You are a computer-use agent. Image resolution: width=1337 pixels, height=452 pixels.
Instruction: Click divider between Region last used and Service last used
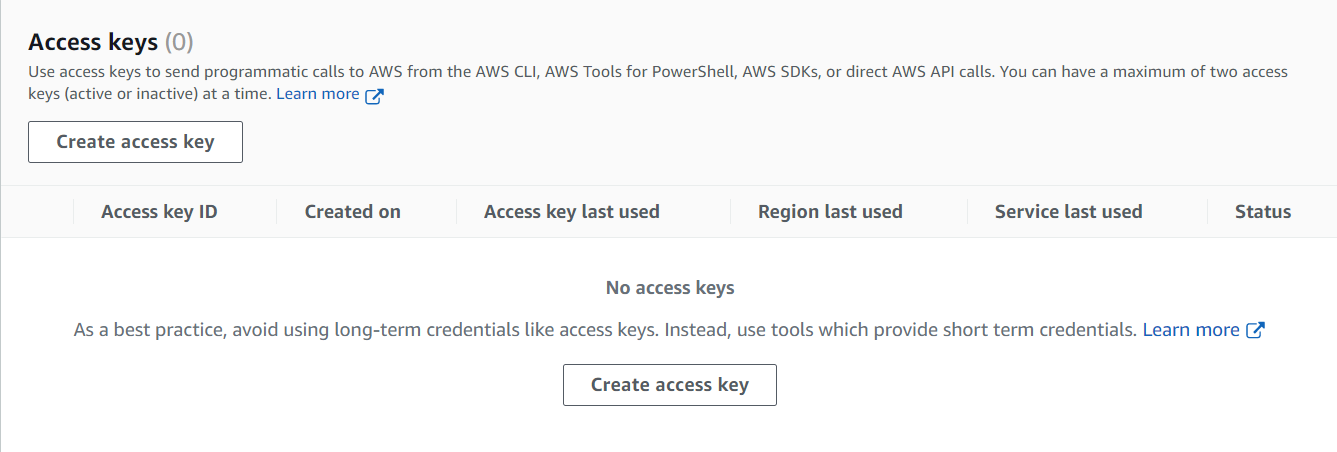click(x=968, y=211)
